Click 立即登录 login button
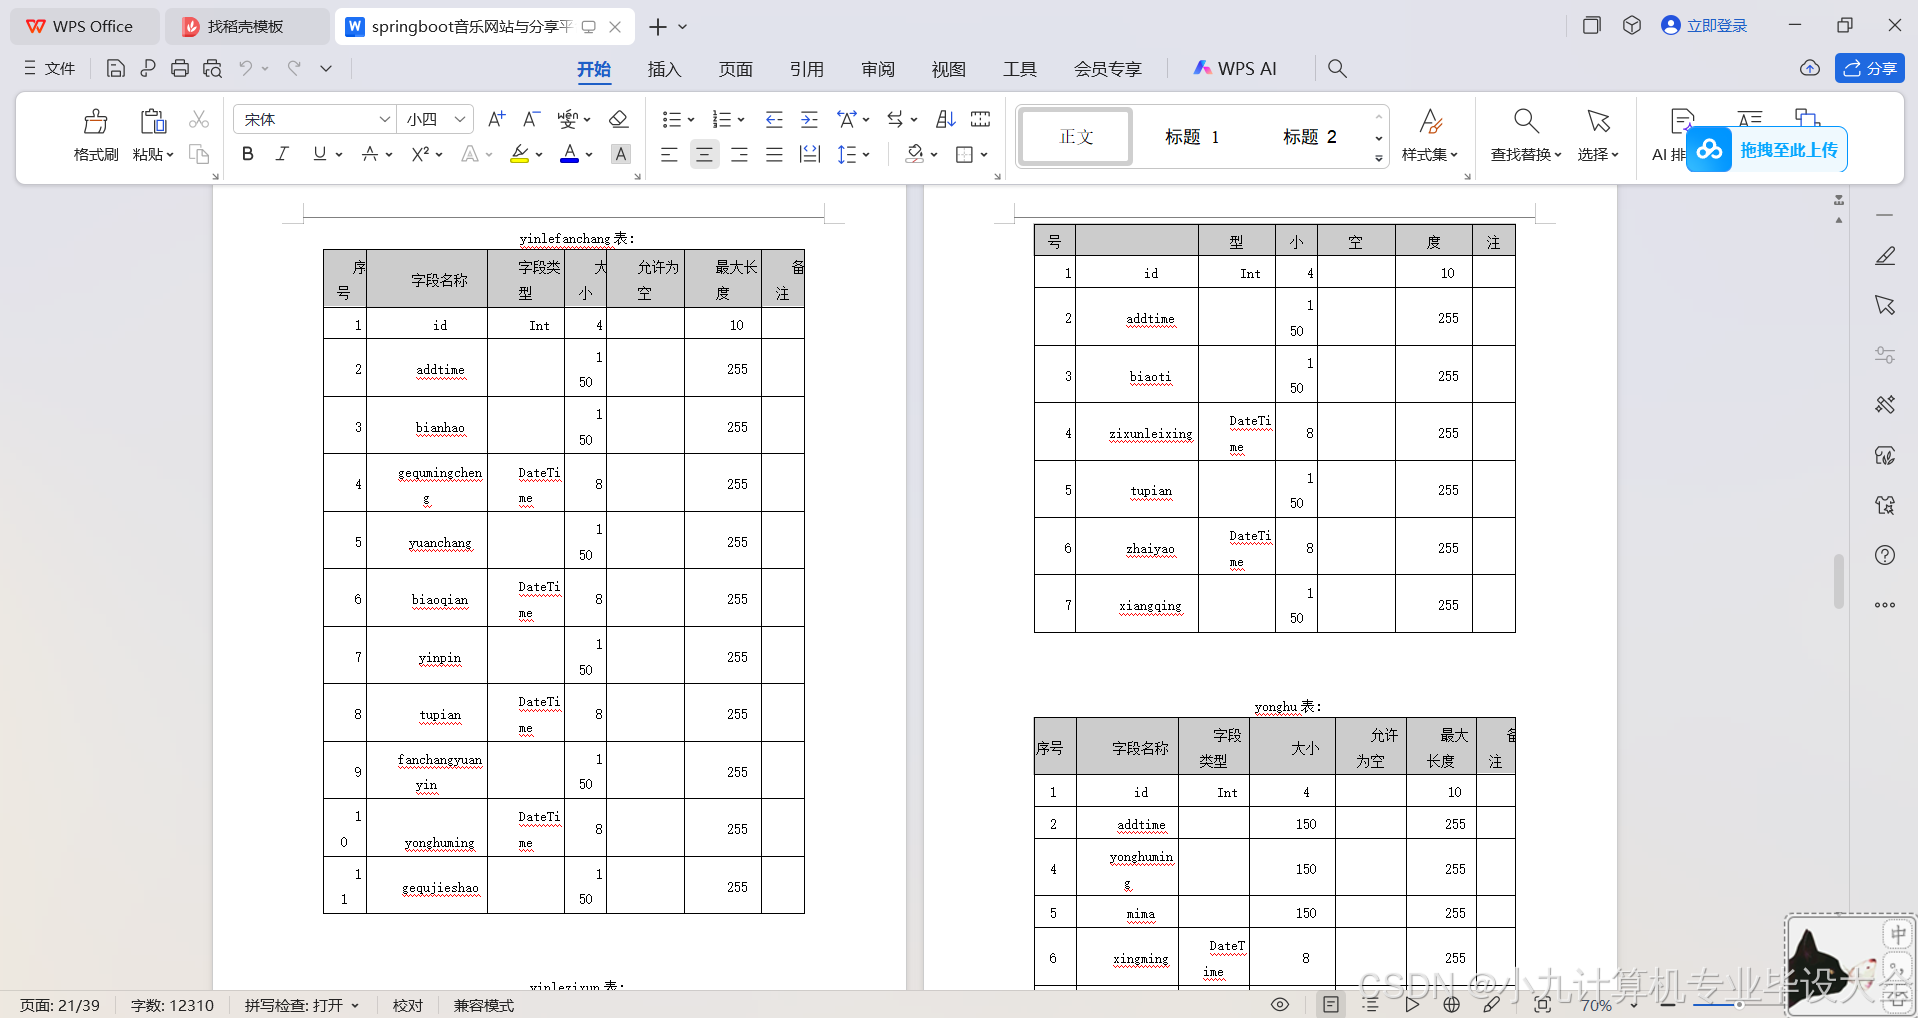The width and height of the screenshot is (1918, 1018). coord(1704,26)
